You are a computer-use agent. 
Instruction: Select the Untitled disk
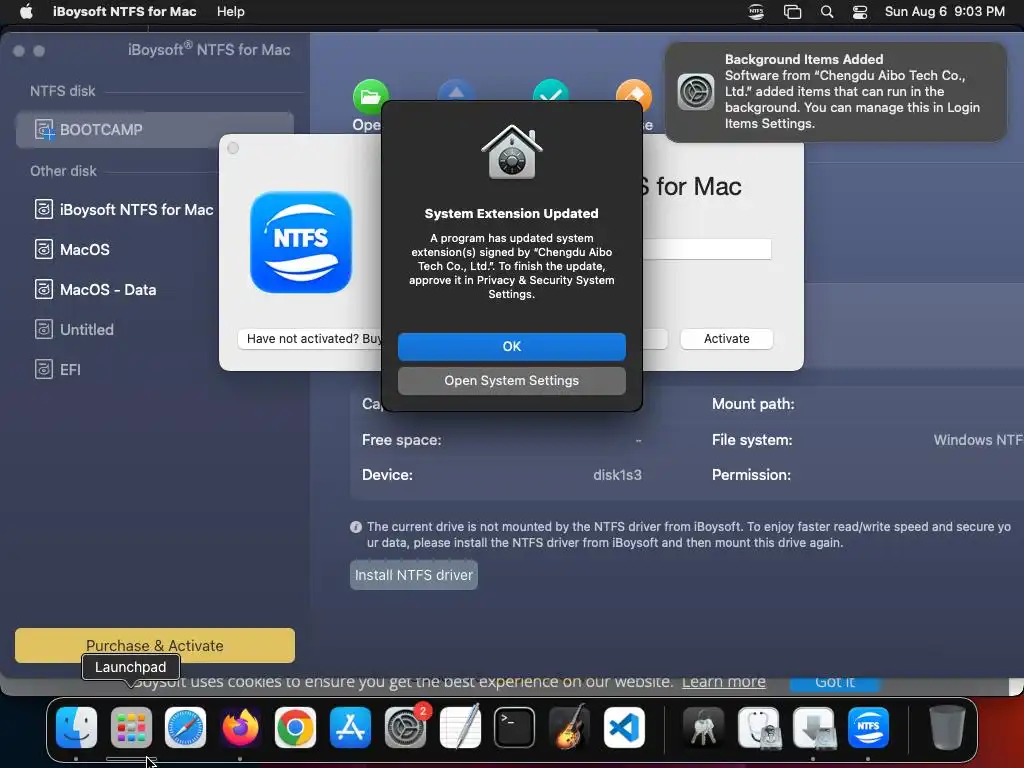point(74,330)
